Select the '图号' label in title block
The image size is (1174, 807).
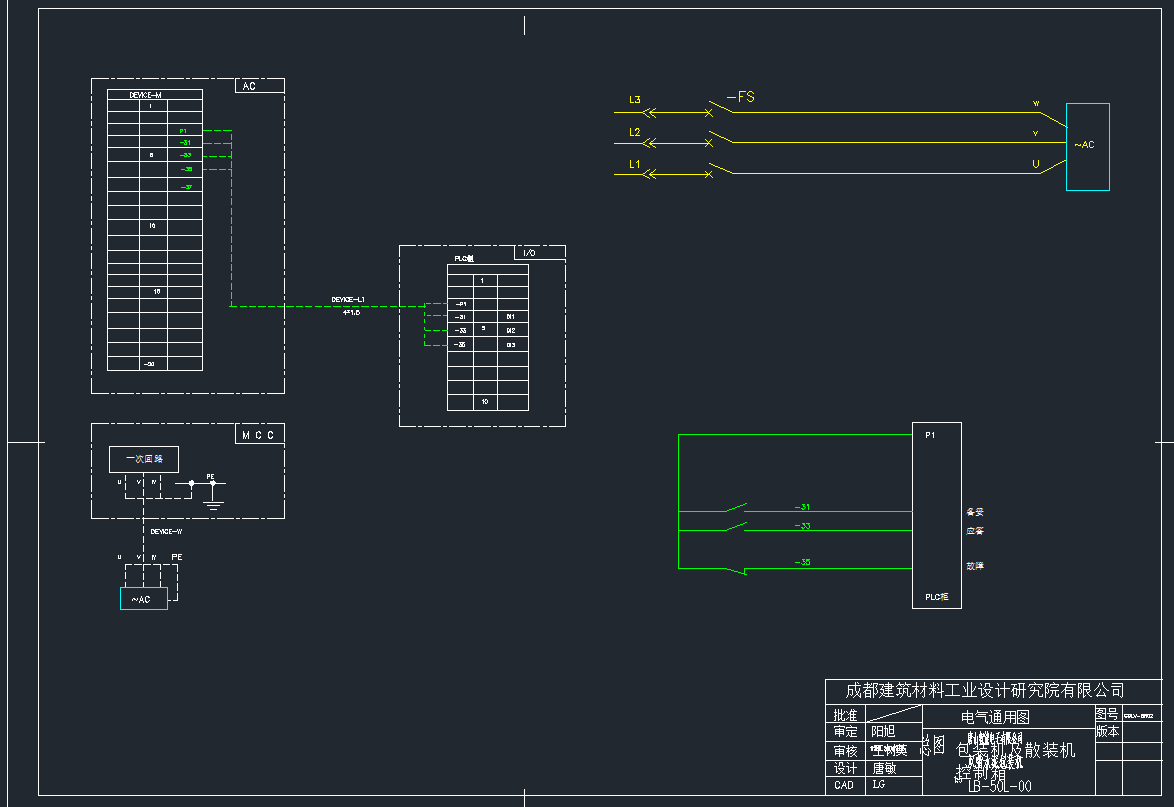(1107, 714)
